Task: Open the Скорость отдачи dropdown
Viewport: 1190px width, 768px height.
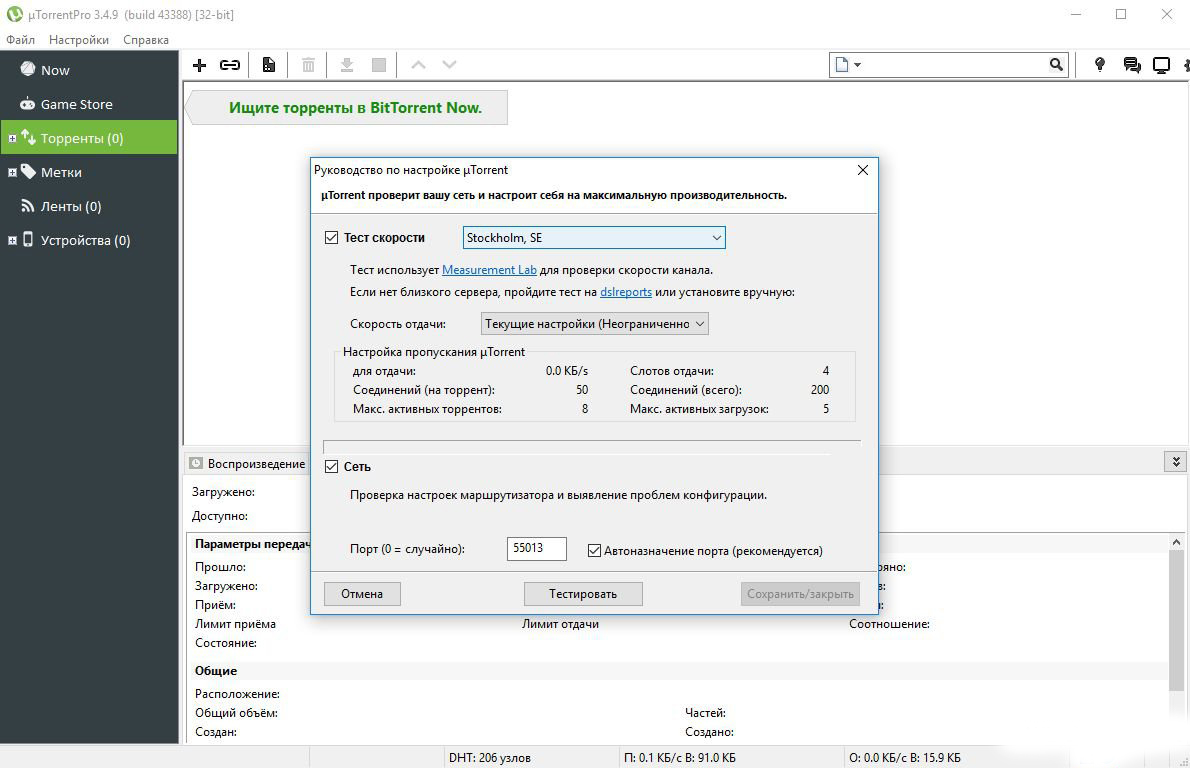Action: (594, 324)
